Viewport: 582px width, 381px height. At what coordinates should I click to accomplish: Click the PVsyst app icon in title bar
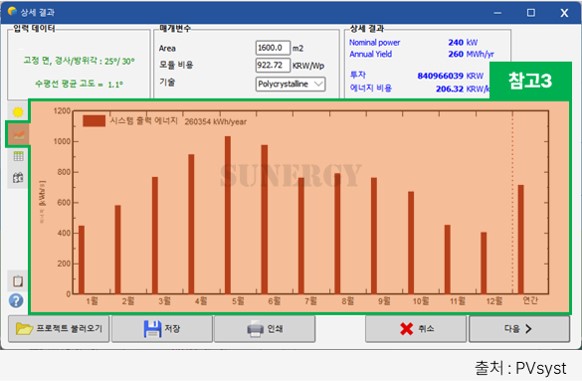coord(12,11)
